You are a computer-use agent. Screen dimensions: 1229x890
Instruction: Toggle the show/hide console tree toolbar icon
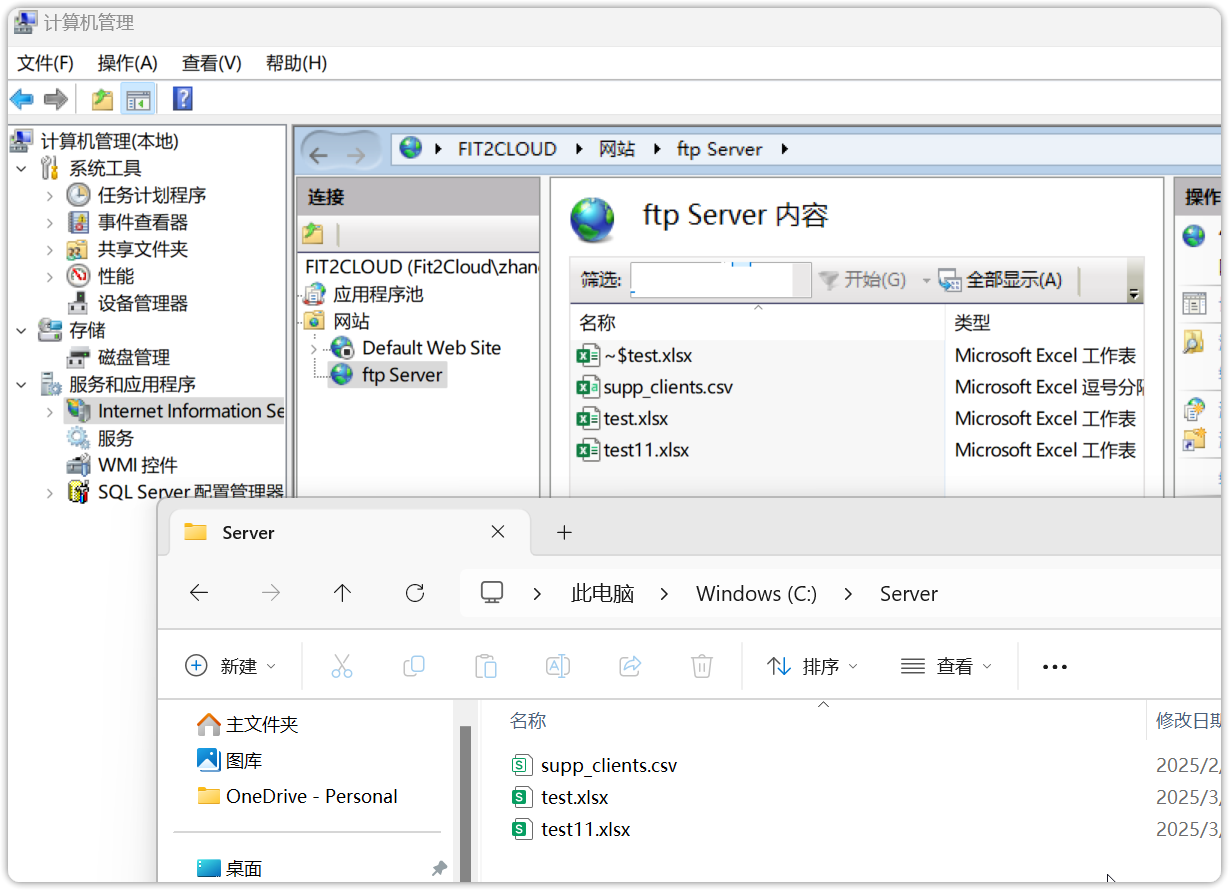pos(137,98)
